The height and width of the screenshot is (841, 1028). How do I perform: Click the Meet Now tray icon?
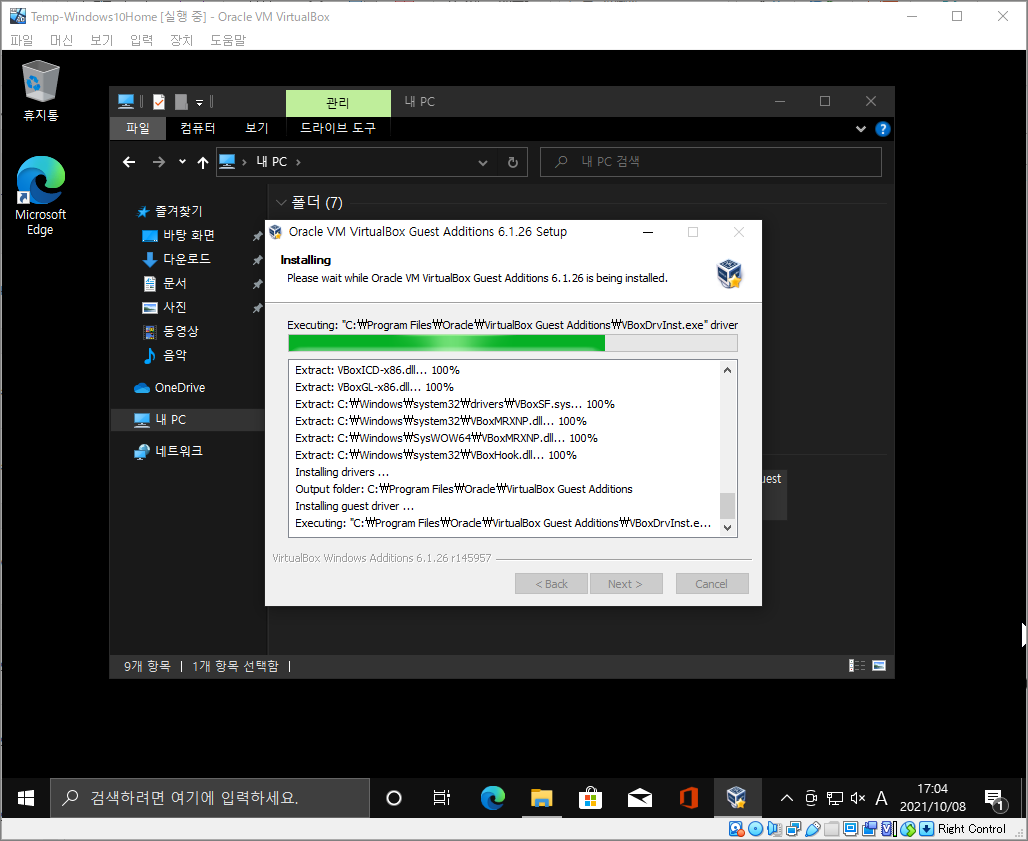[811, 798]
